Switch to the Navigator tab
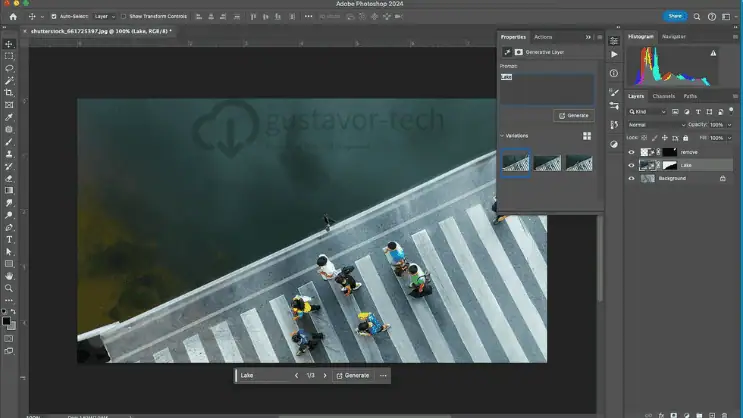This screenshot has height=418, width=743. (674, 36)
